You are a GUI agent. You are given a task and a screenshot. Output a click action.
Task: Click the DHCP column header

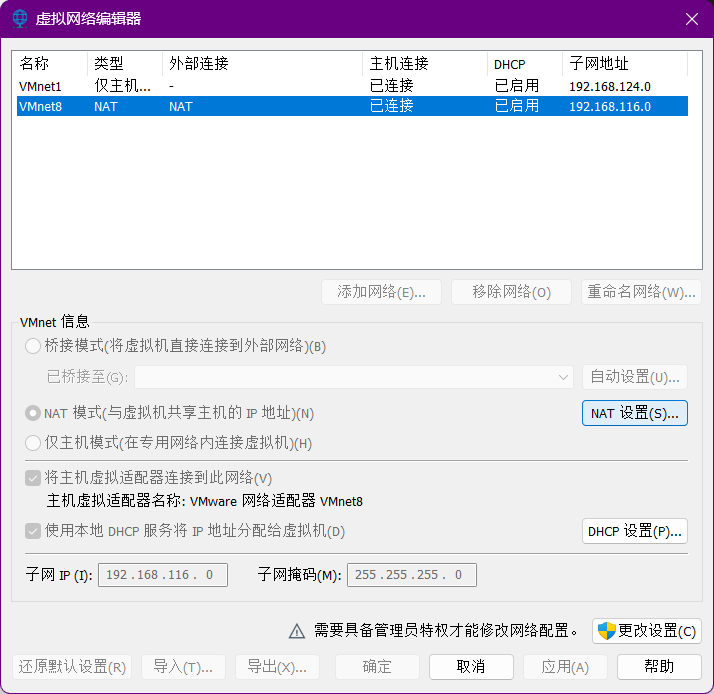[x=525, y=64]
